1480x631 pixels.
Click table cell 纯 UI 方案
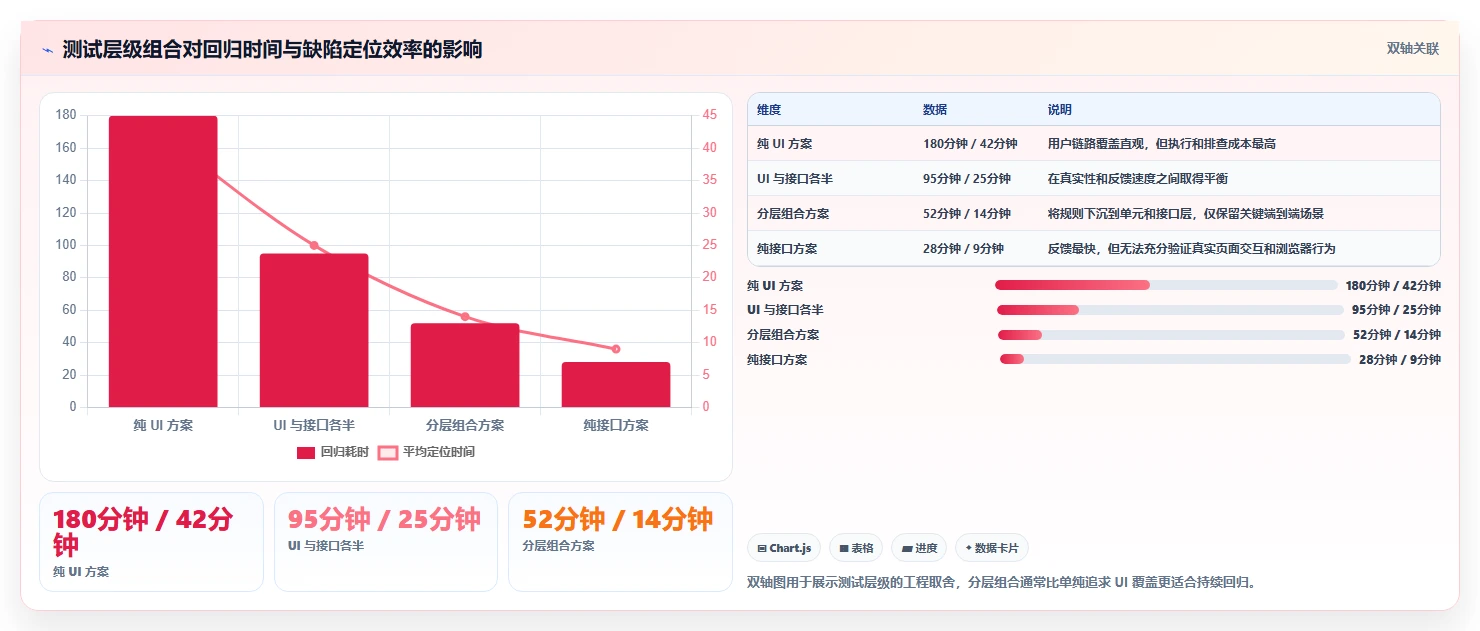pos(785,144)
